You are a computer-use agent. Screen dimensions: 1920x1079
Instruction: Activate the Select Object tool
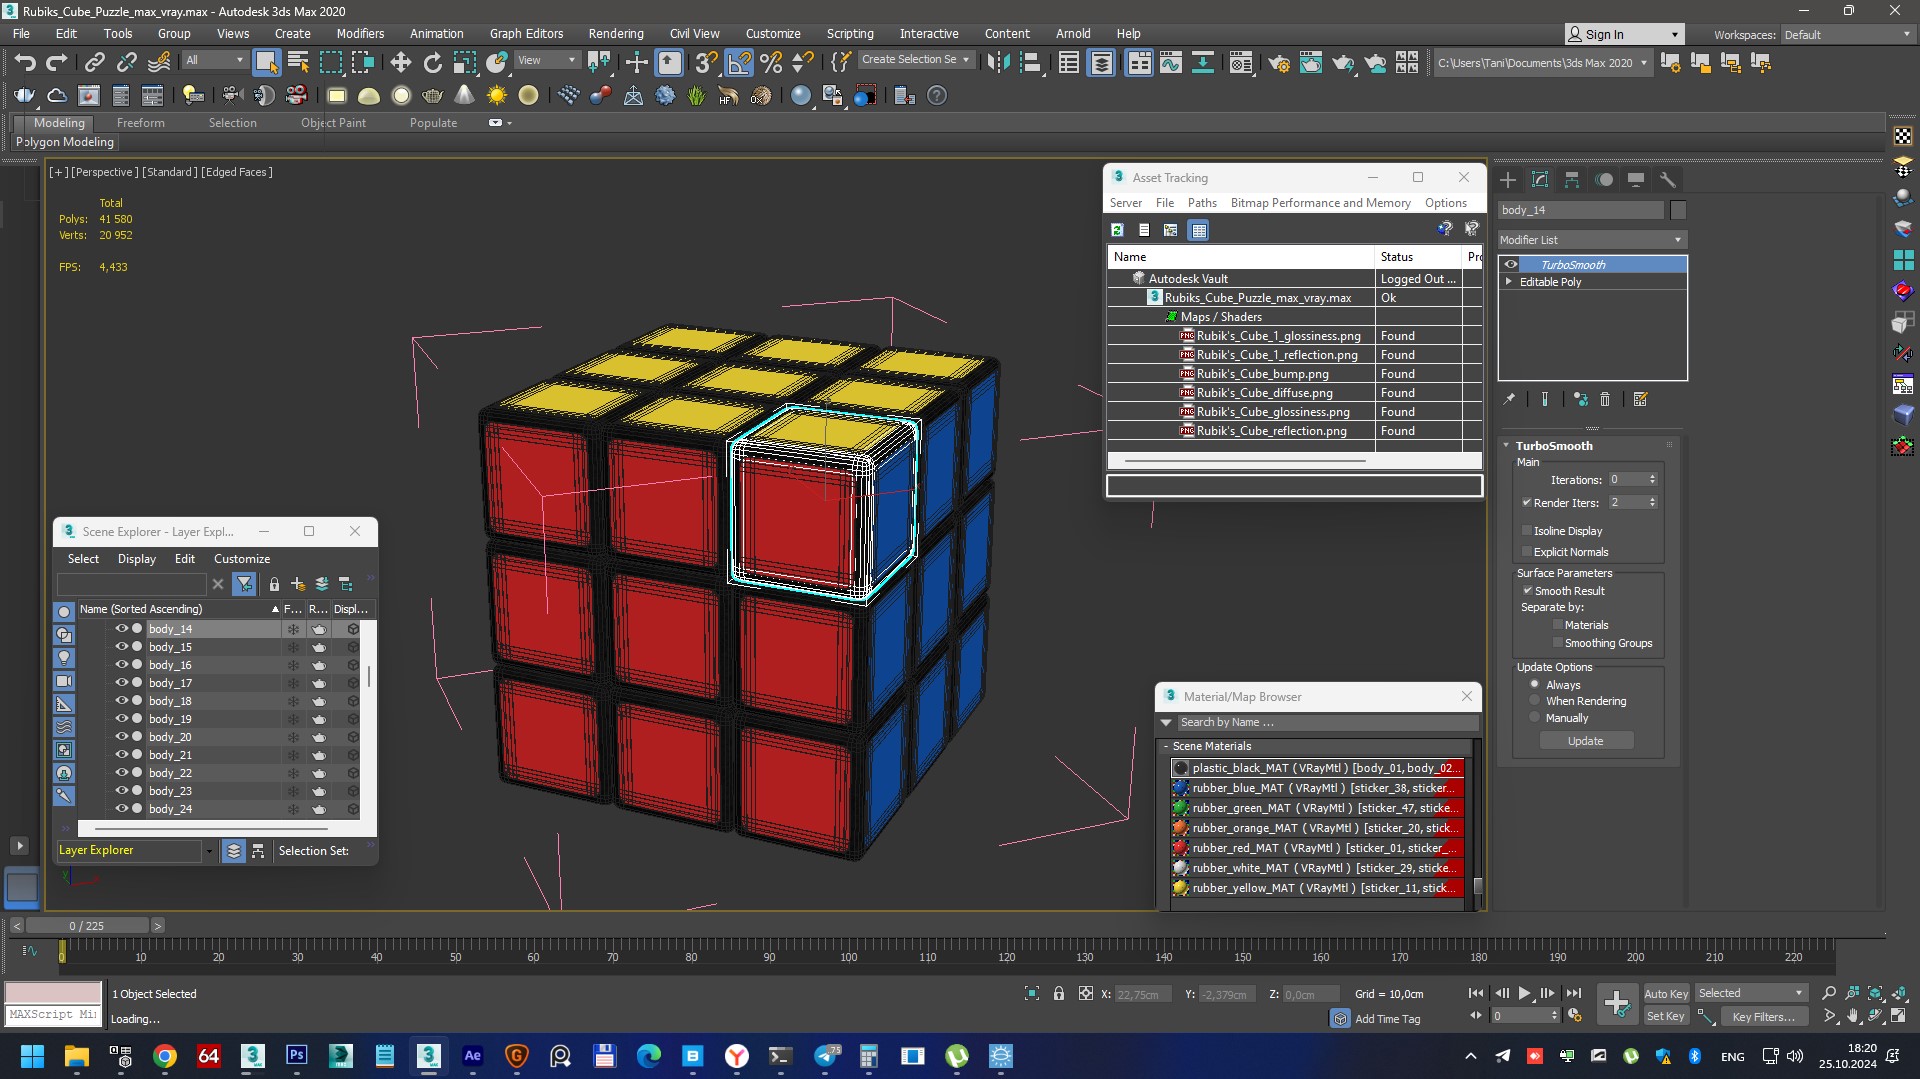coord(266,63)
